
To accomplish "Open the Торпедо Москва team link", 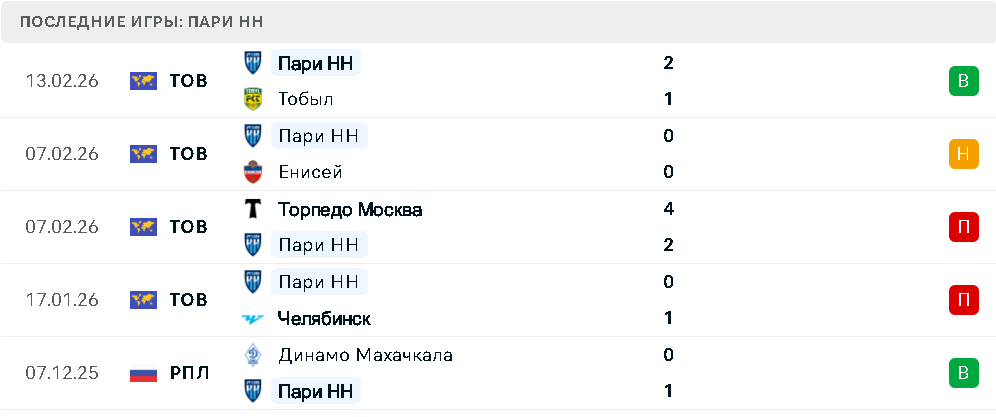I will [x=350, y=210].
